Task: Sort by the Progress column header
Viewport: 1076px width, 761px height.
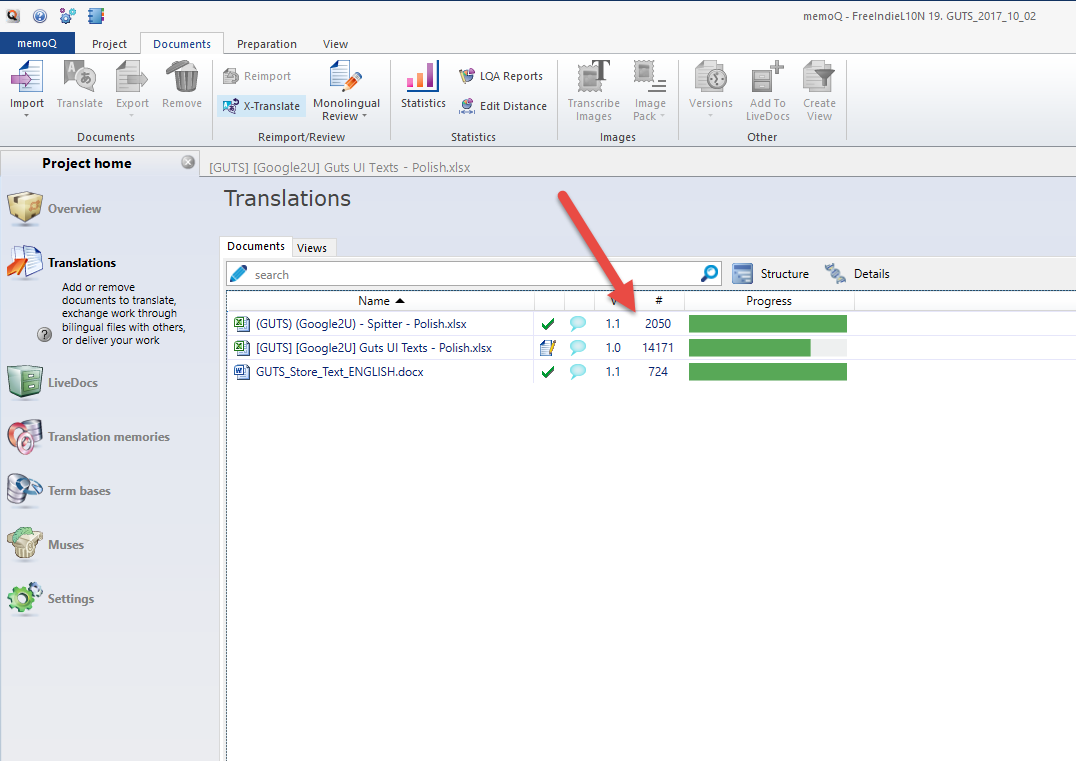Action: click(769, 301)
